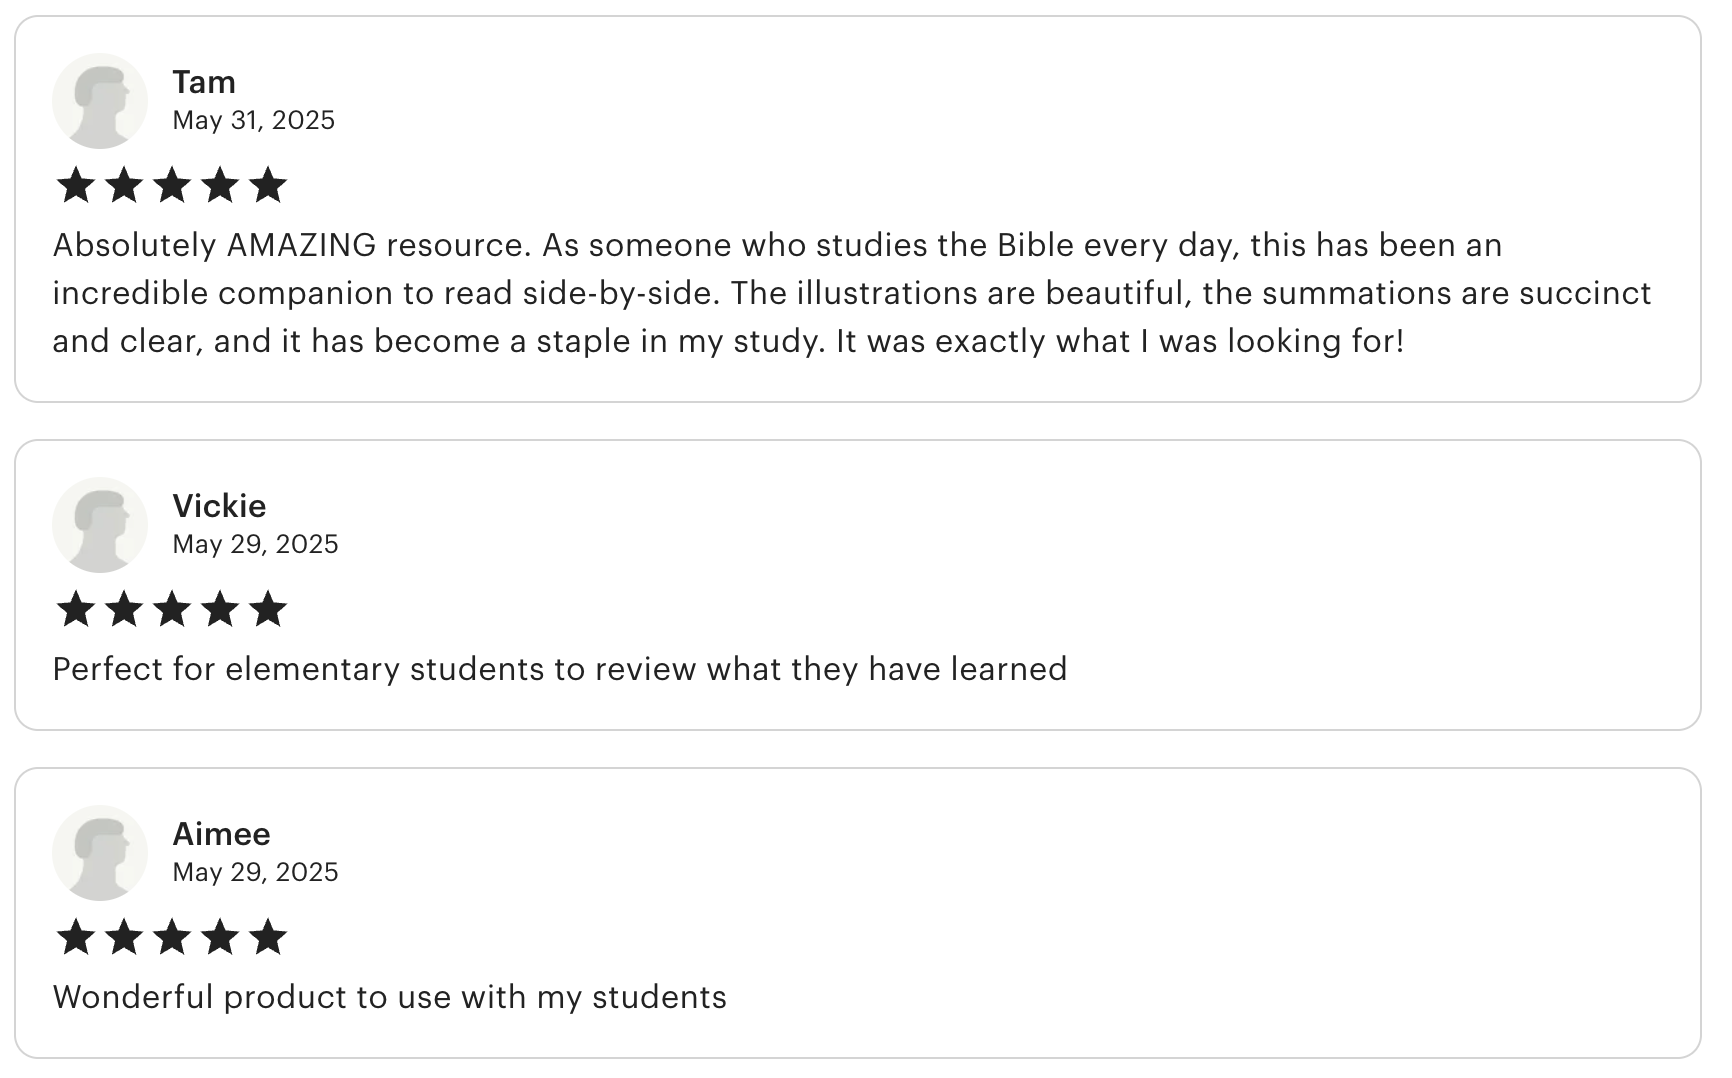Open reviewer name Tam
Screen dimensions: 1732x1078
204,82
